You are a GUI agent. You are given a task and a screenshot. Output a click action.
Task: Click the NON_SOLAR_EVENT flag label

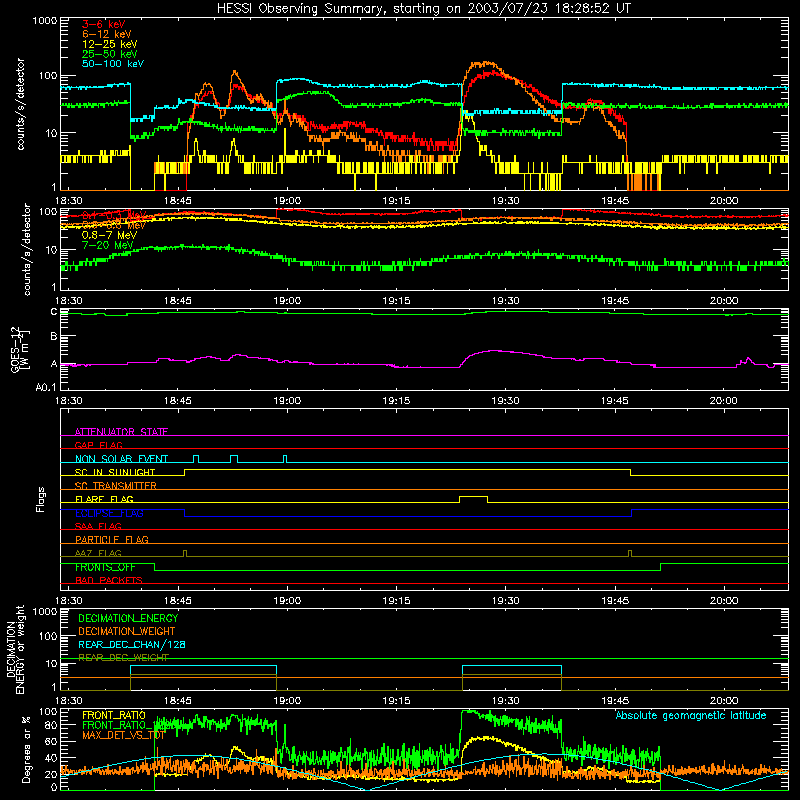pyautogui.click(x=121, y=459)
